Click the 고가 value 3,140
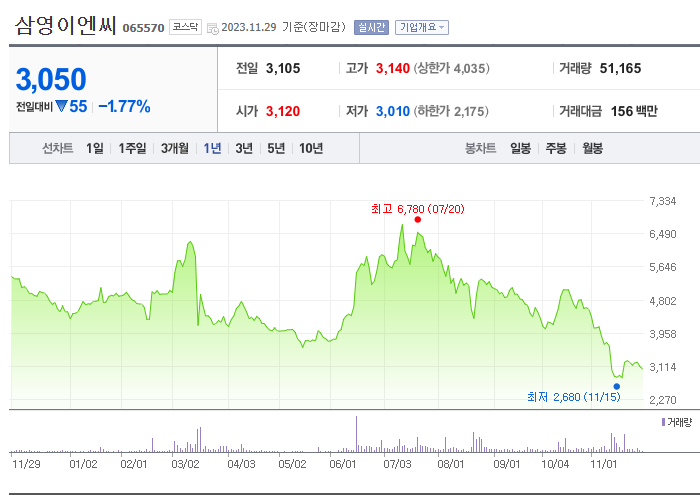 tap(392, 68)
